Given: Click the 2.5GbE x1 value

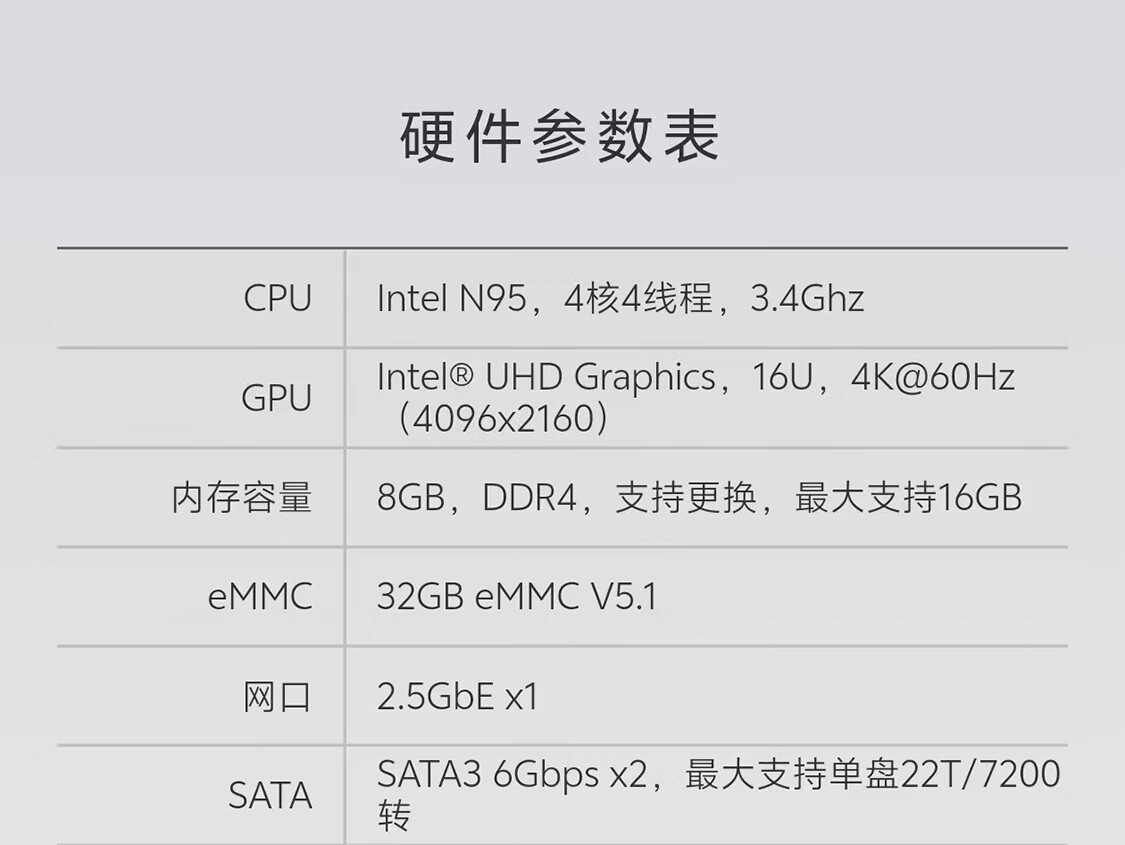Looking at the screenshot, I should 457,696.
